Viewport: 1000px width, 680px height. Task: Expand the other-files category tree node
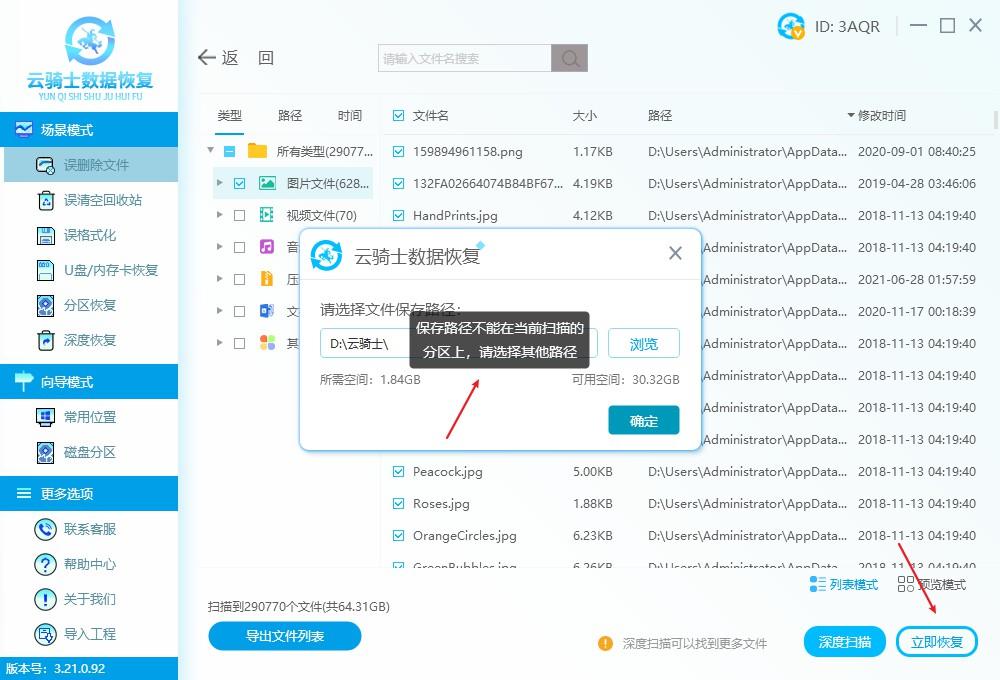pyautogui.click(x=219, y=343)
